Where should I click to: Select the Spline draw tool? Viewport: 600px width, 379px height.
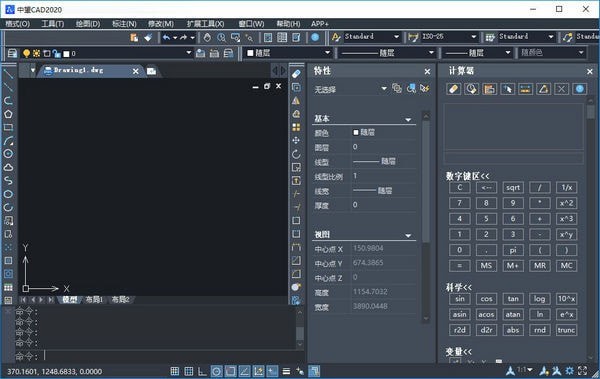[x=8, y=181]
